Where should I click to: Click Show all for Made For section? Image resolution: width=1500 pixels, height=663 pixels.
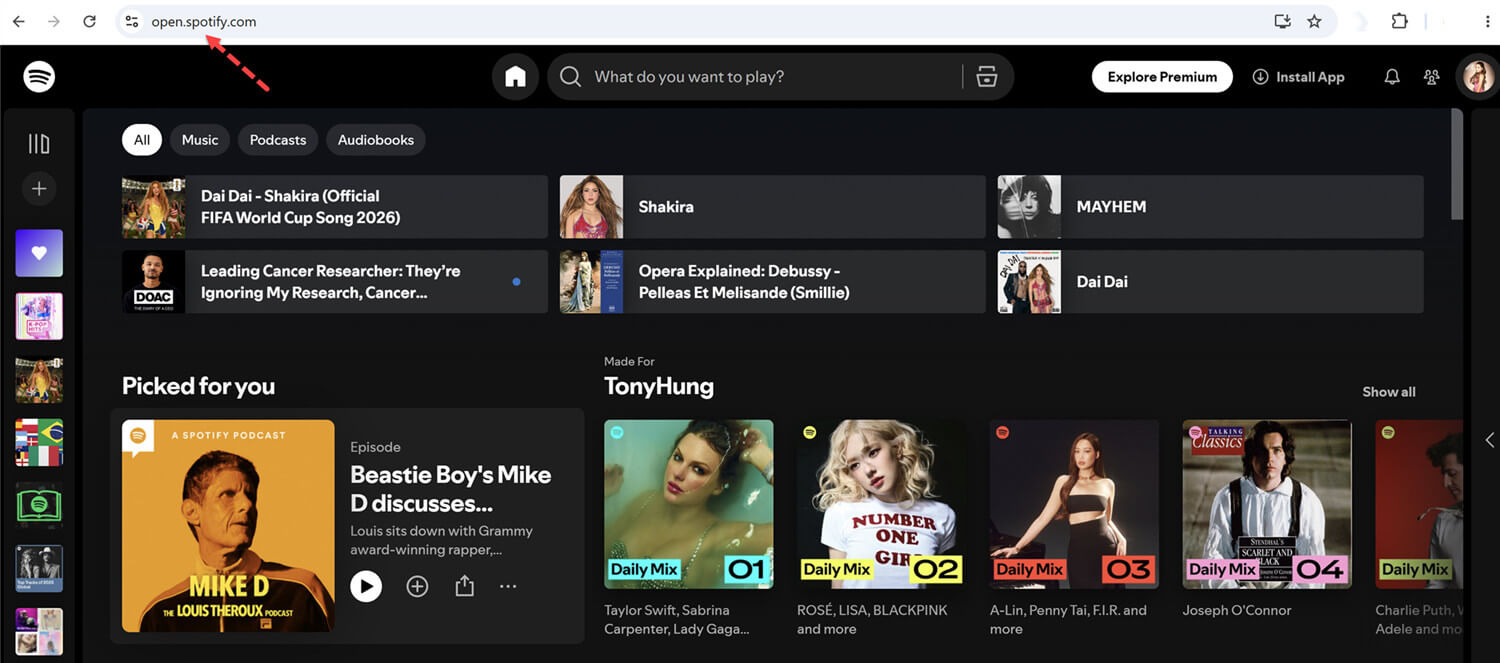click(x=1389, y=392)
